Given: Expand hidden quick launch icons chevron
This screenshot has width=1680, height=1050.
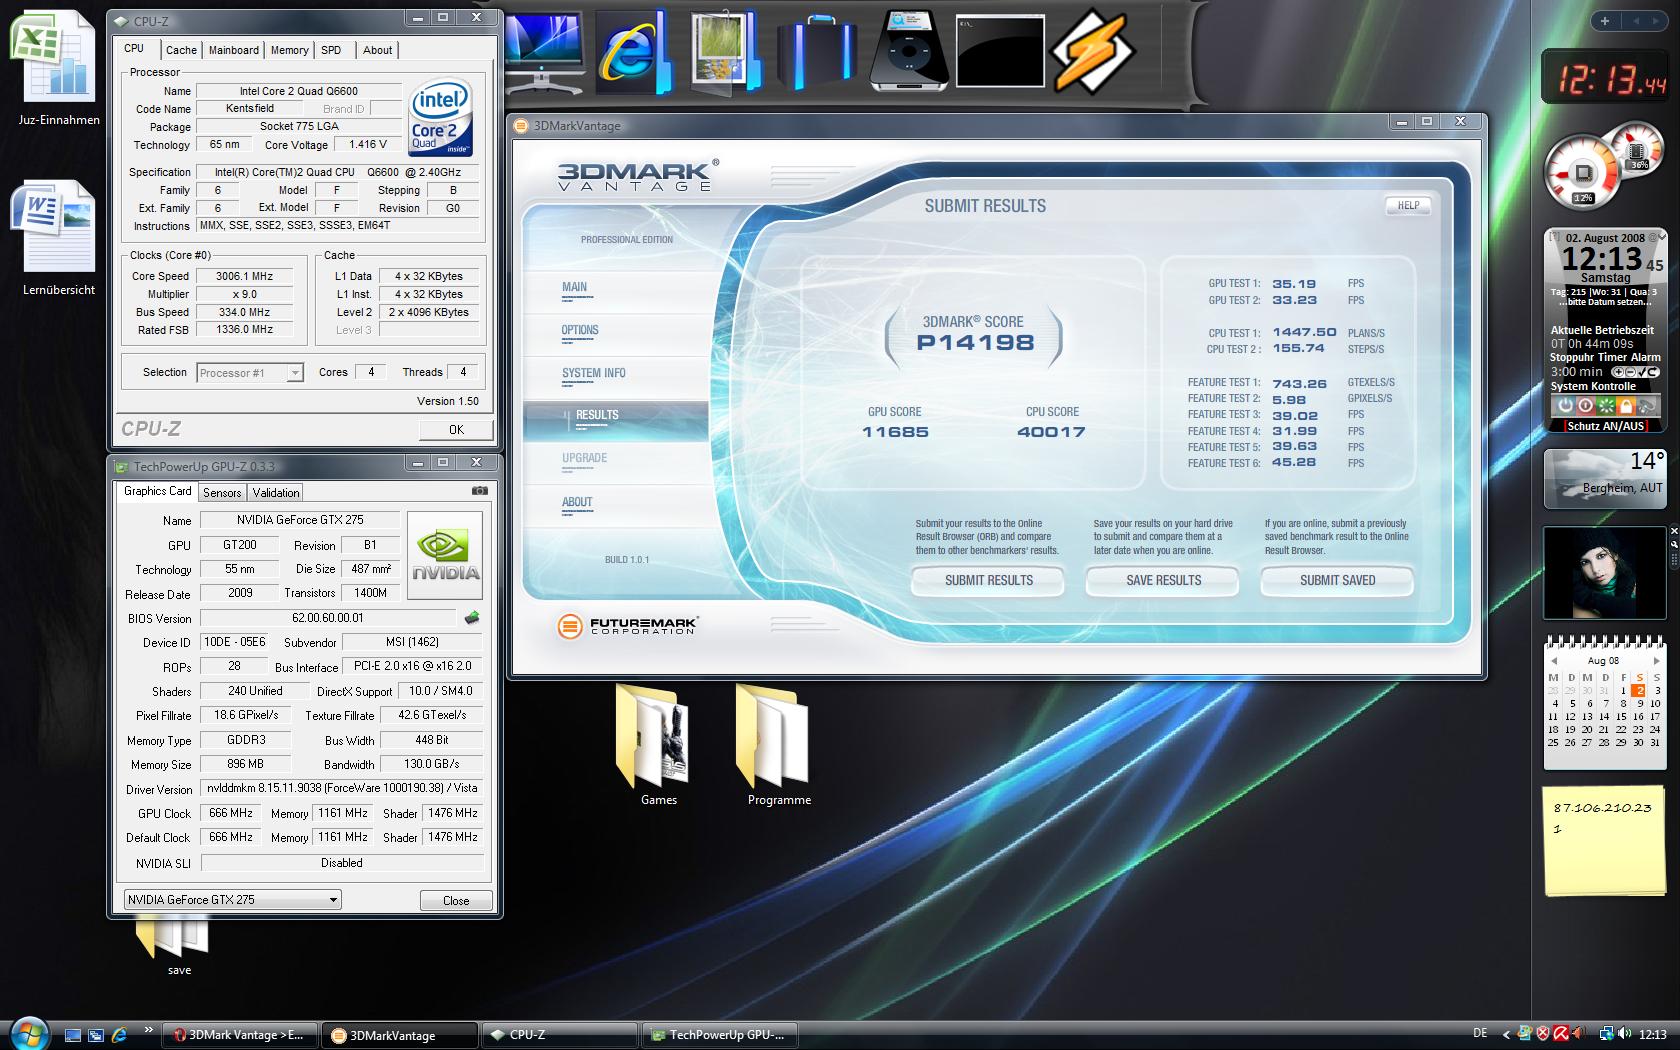Looking at the screenshot, I should click(x=149, y=1029).
